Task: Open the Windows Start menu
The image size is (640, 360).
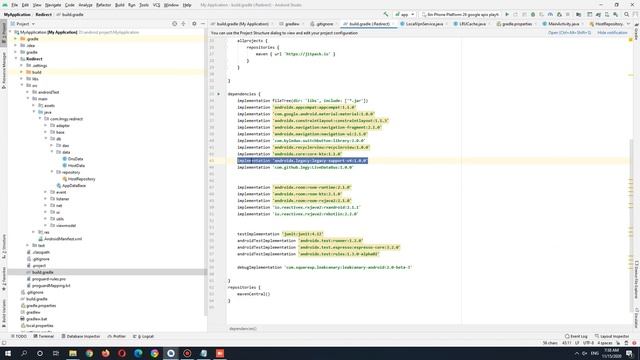Action: 8,353
